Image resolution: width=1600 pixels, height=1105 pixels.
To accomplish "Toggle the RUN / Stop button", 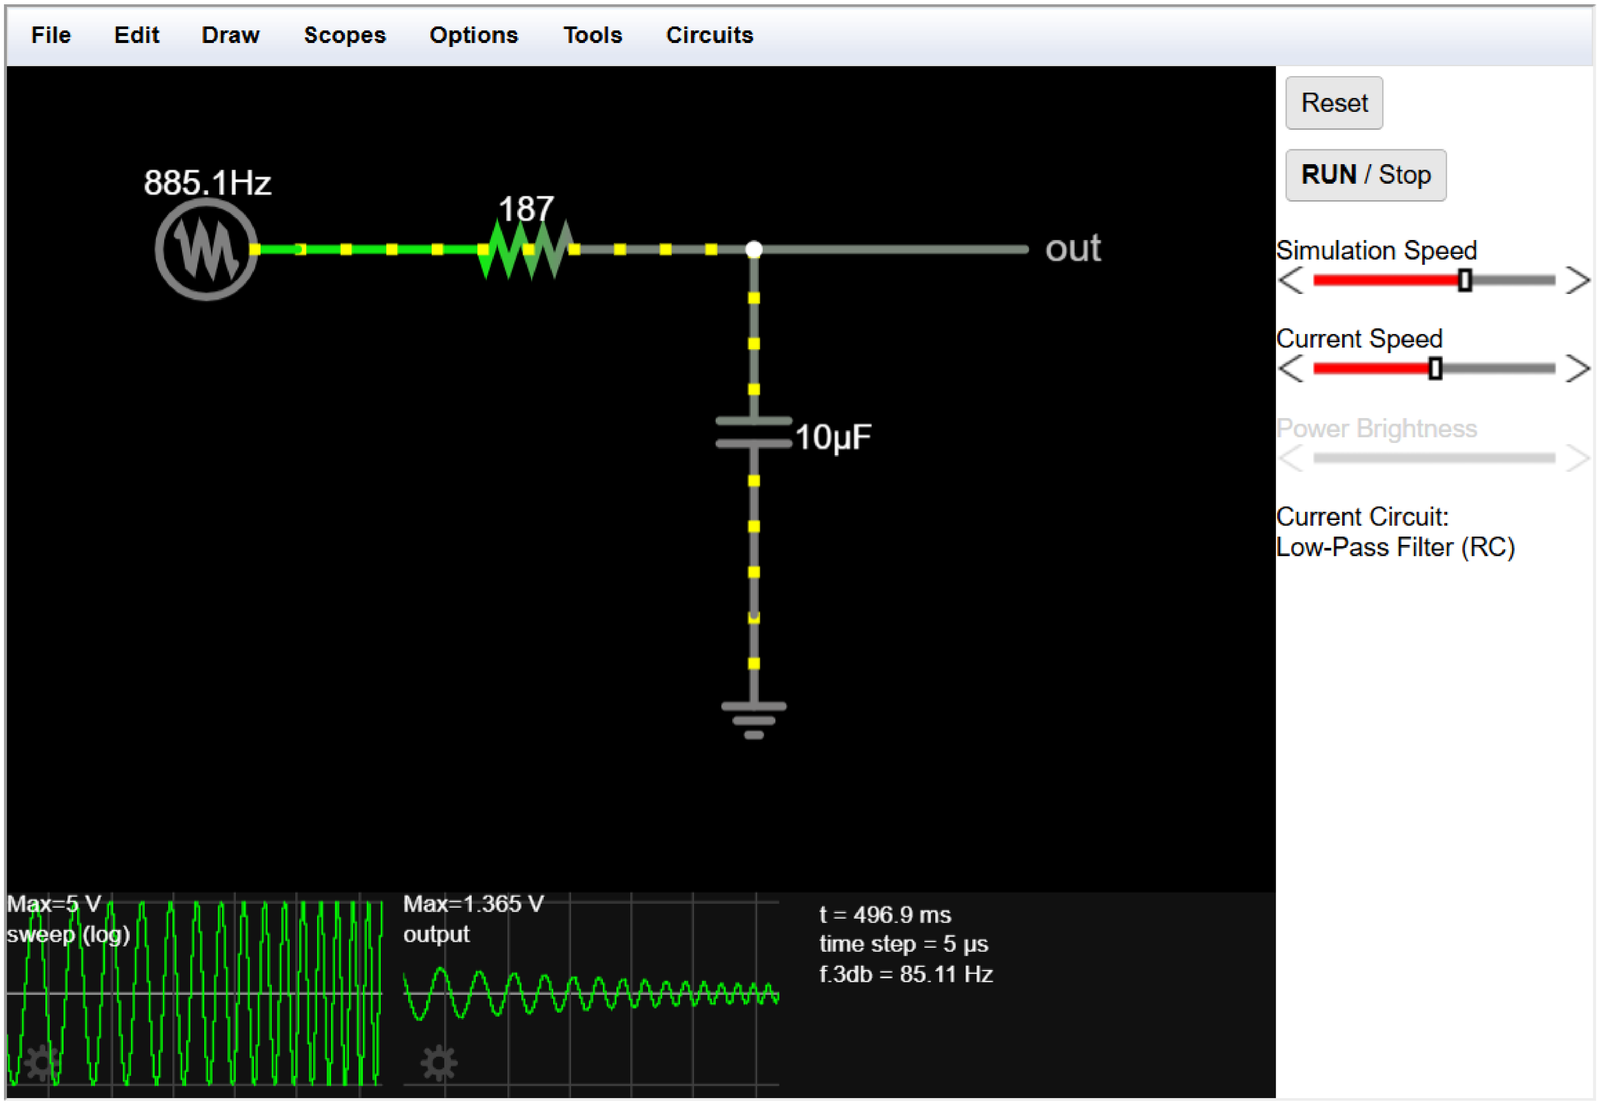I will coord(1365,175).
